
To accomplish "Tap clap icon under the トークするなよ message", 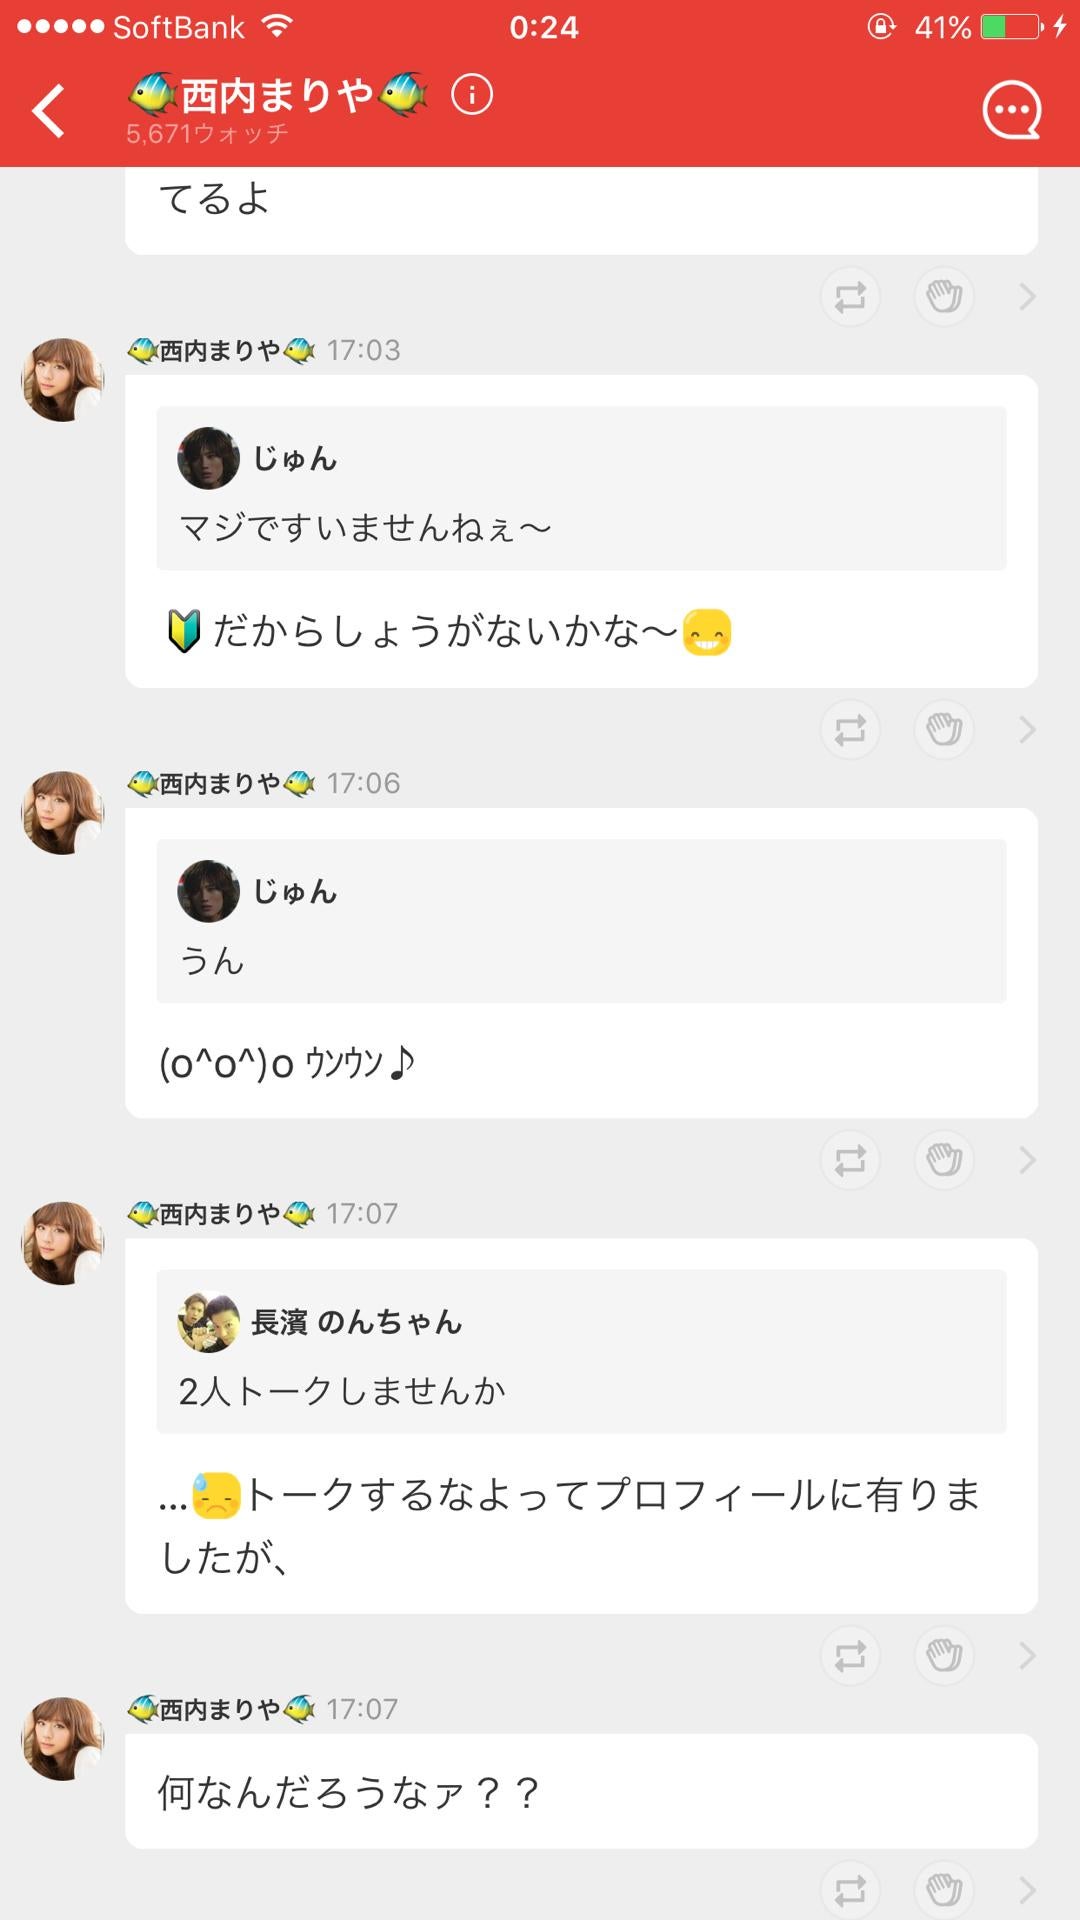I will click(943, 1656).
